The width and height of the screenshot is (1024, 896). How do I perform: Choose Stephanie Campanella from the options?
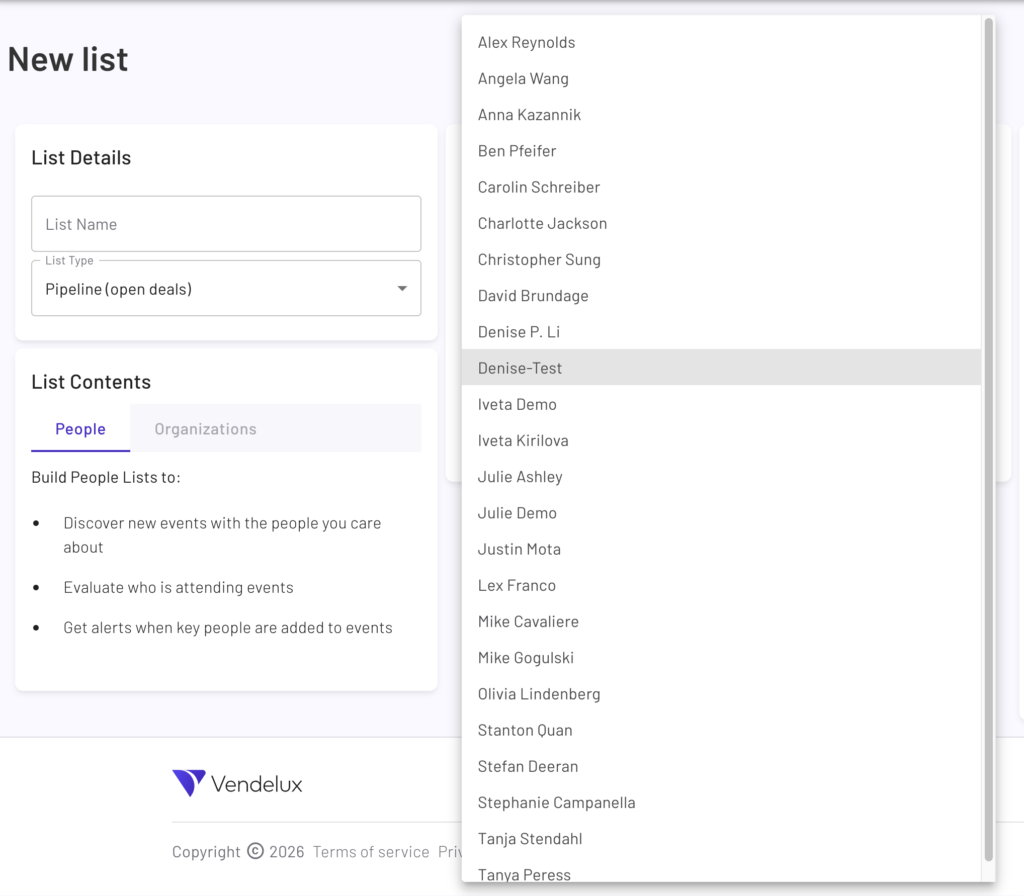coord(556,803)
